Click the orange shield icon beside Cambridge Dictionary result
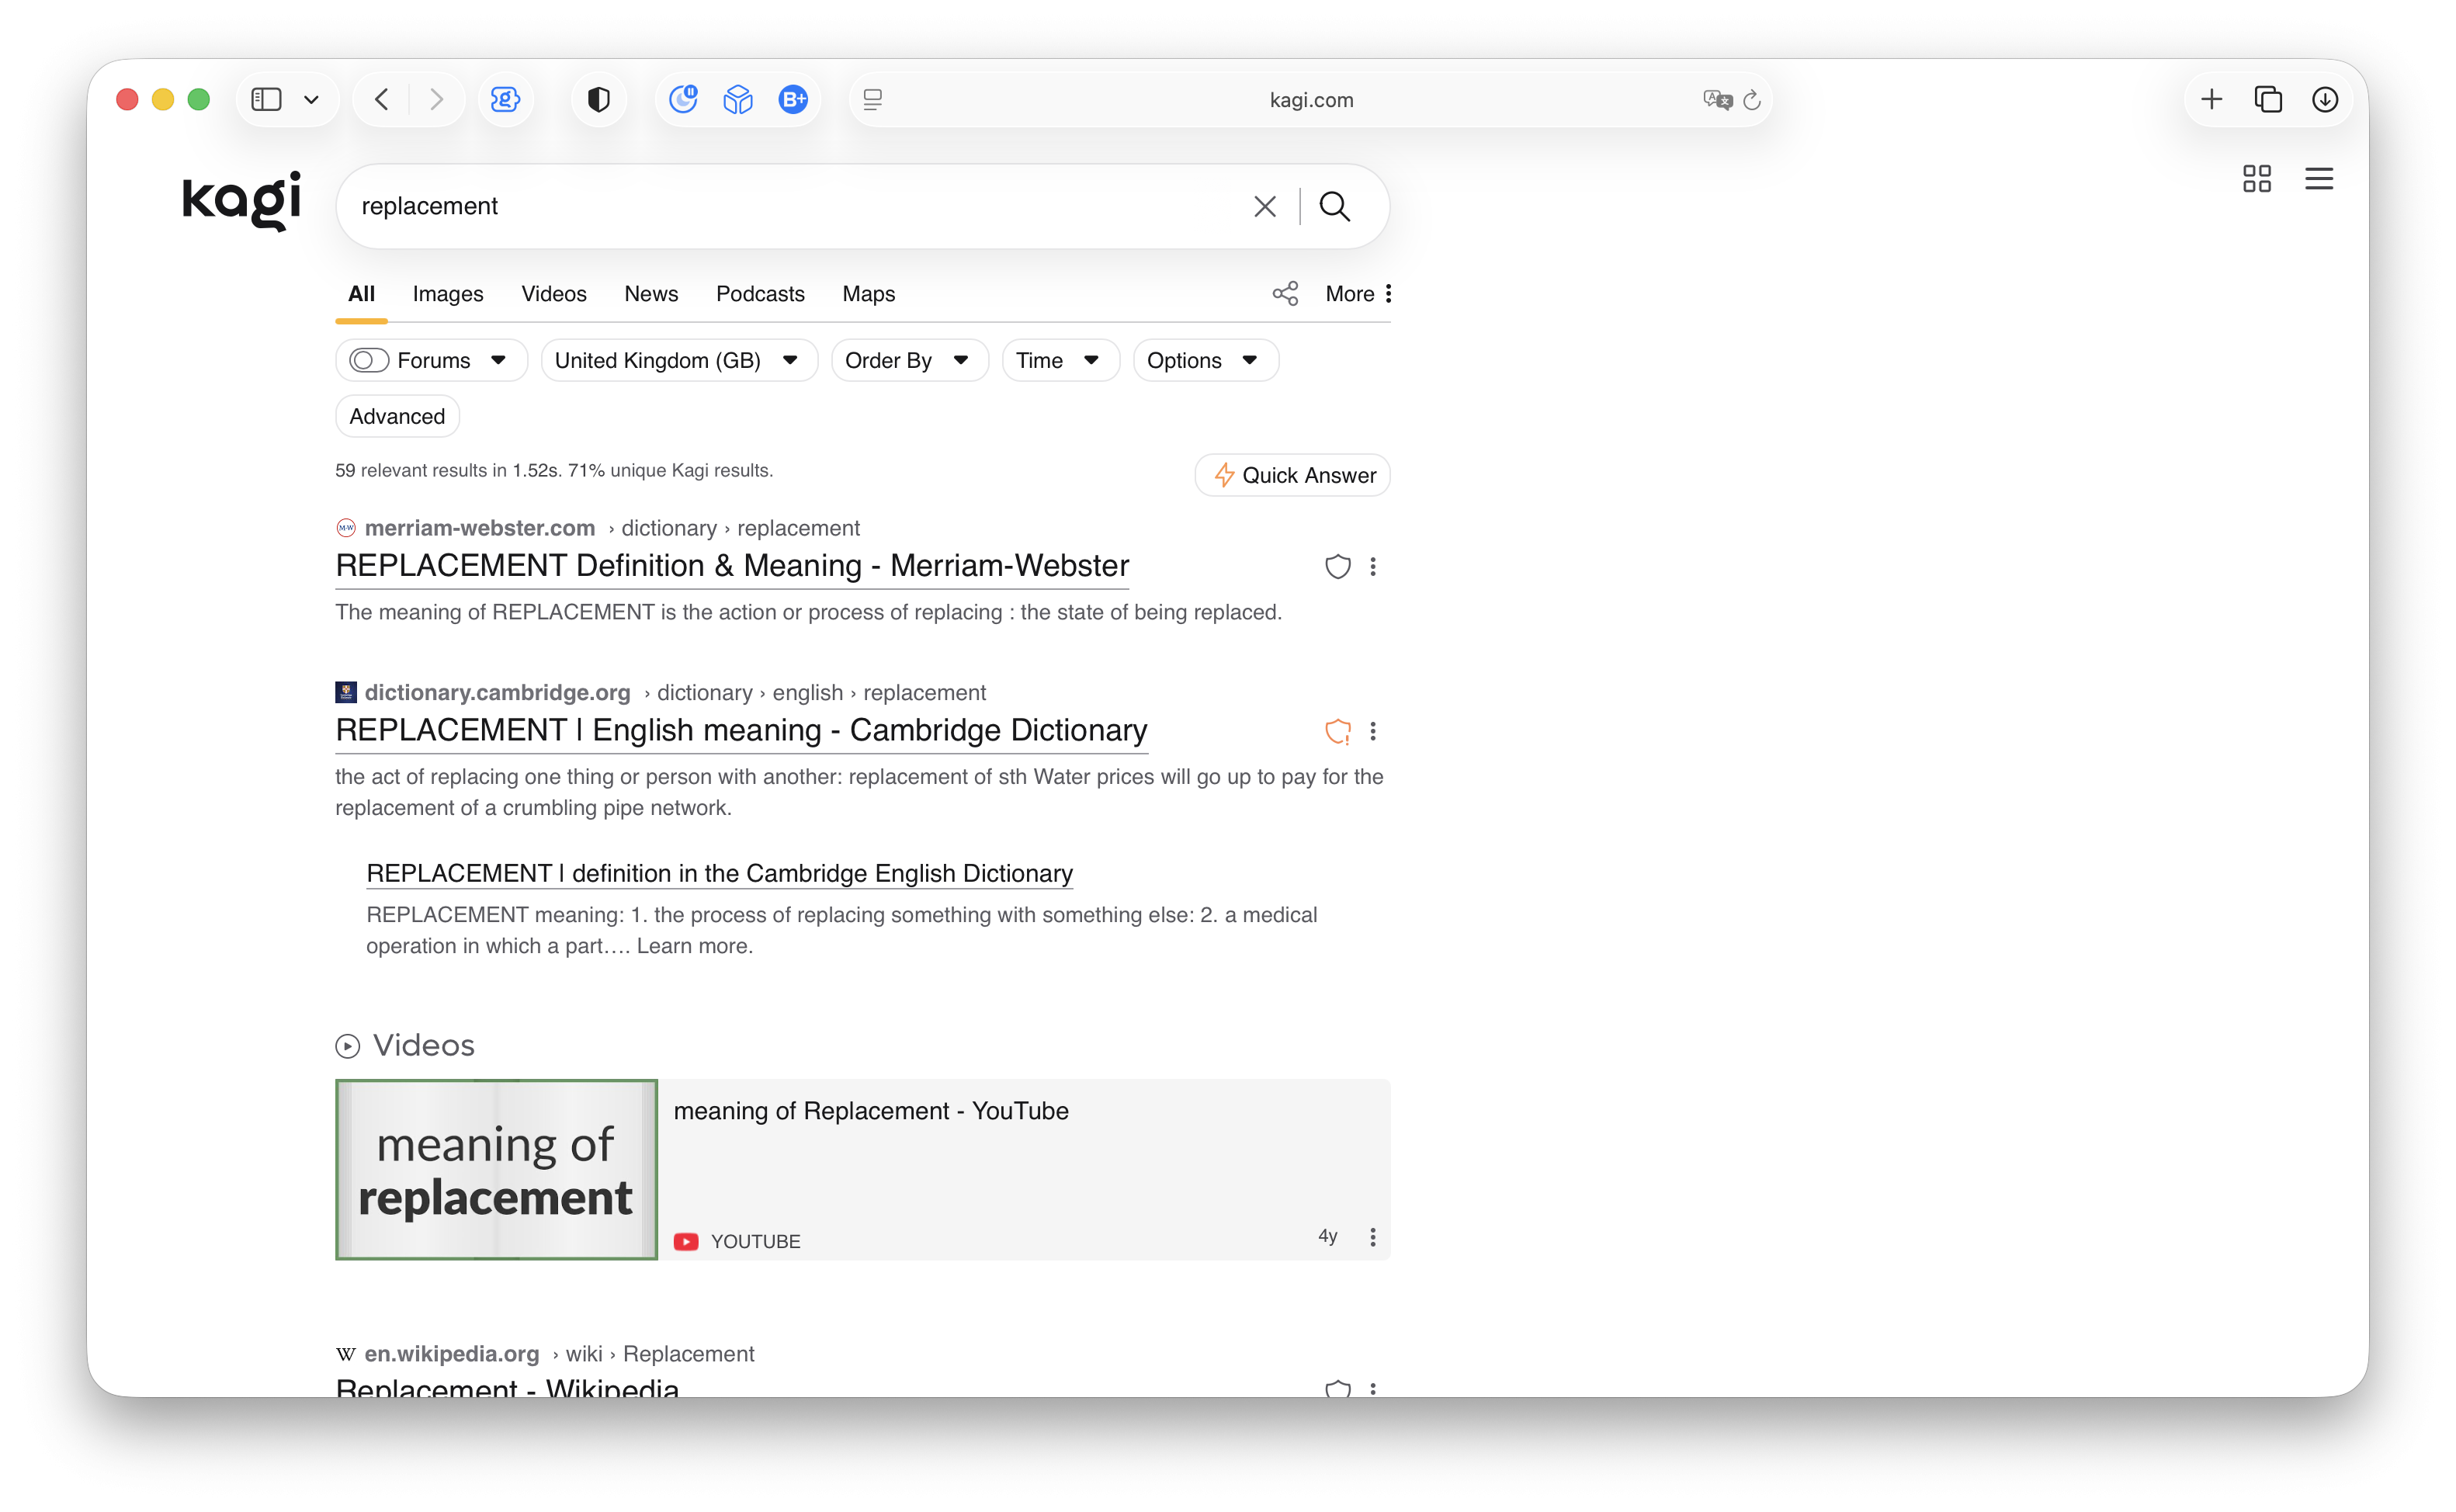 coord(1337,732)
